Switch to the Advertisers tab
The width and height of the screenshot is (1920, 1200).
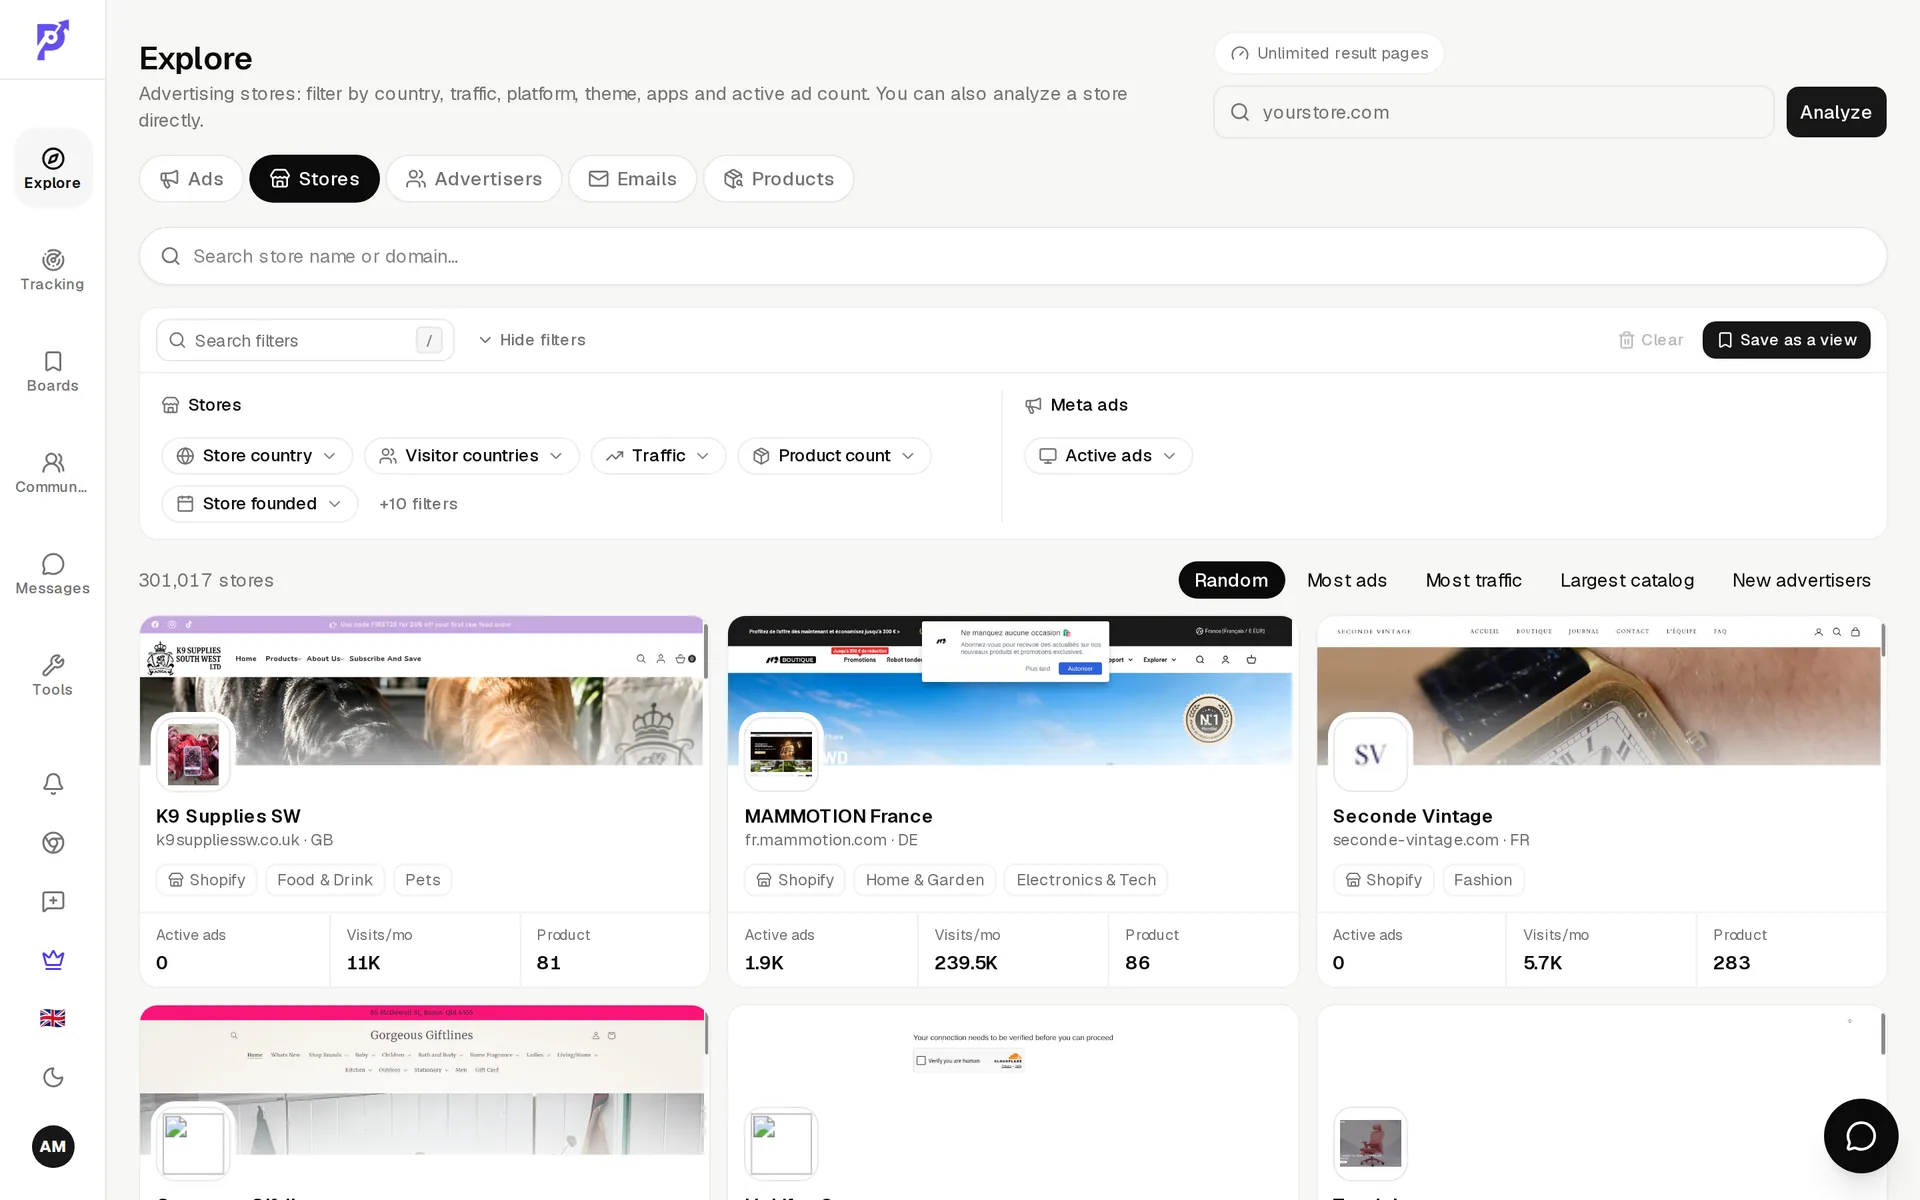coord(474,179)
